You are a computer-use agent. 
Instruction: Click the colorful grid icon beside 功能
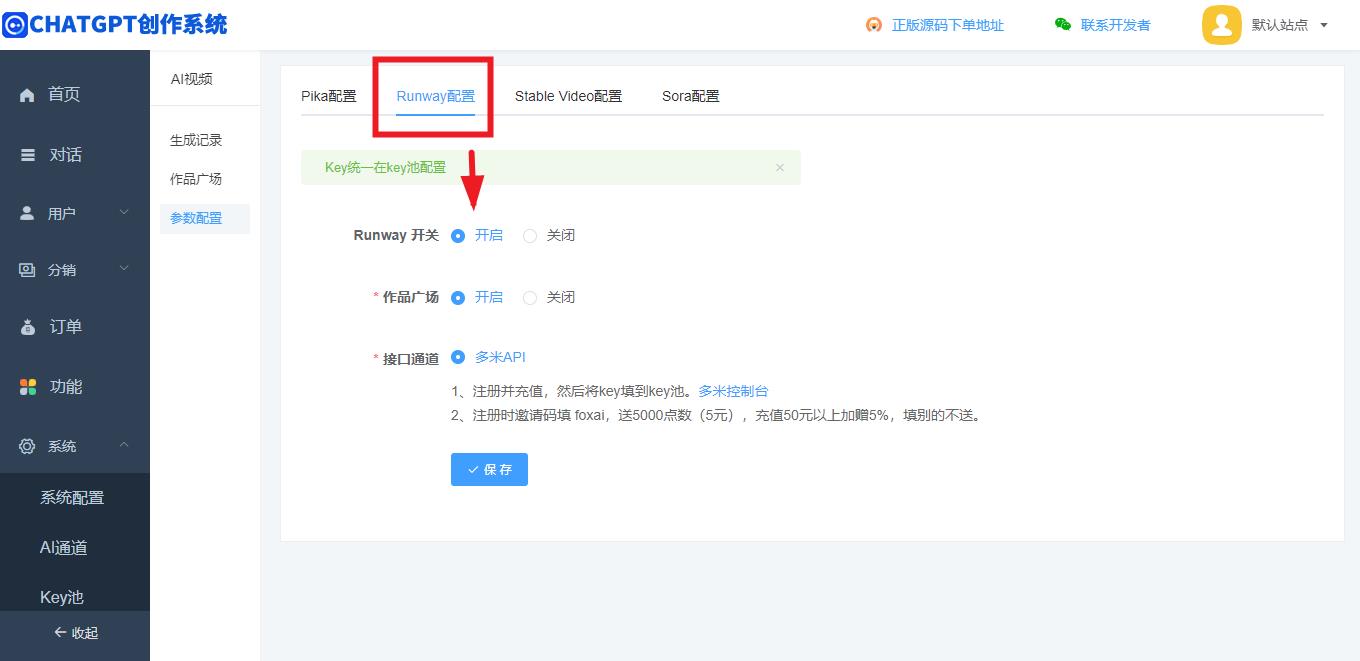[x=28, y=387]
